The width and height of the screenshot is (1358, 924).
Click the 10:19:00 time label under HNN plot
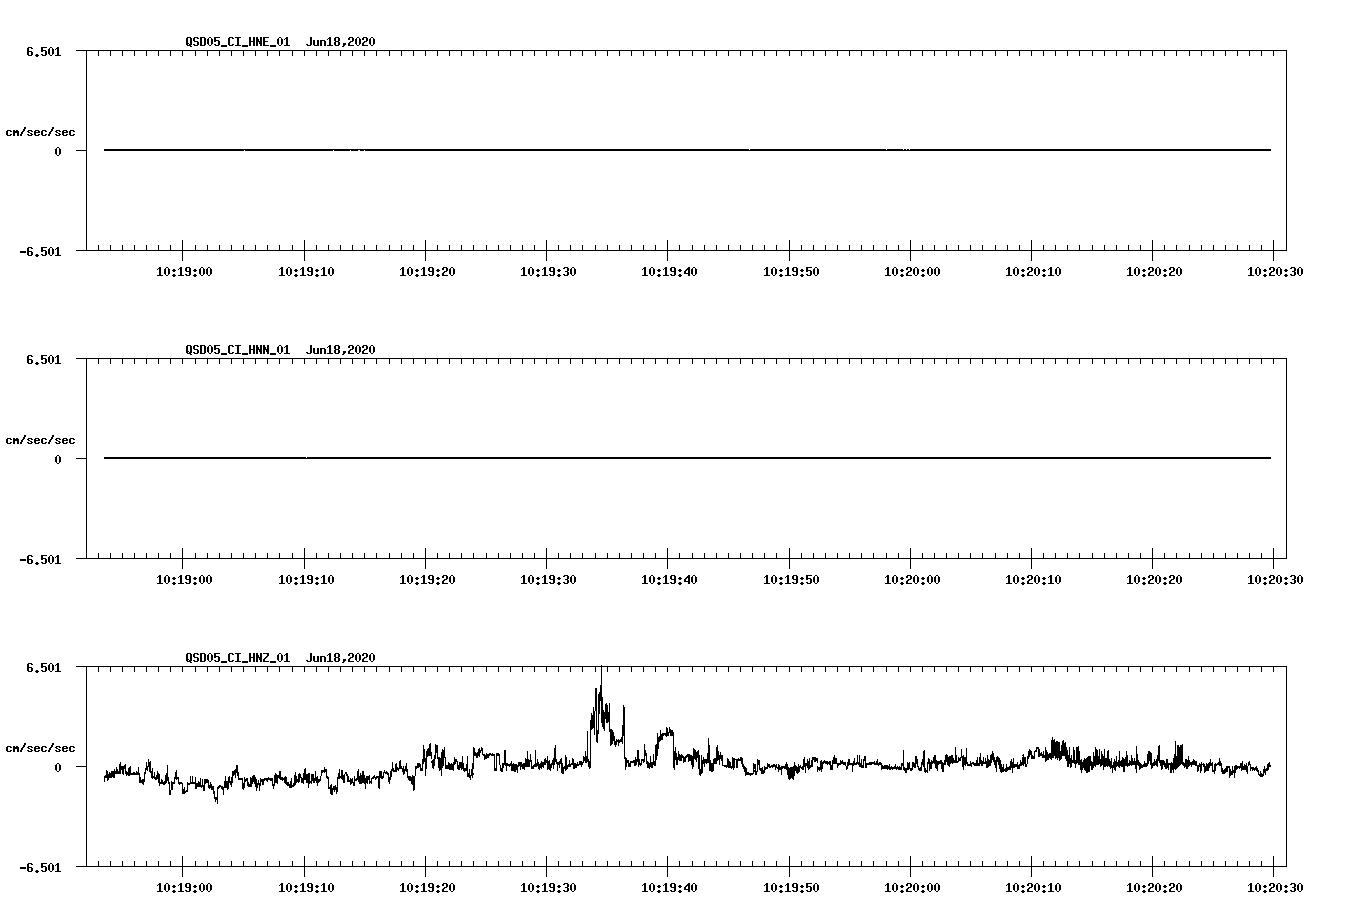pos(184,579)
